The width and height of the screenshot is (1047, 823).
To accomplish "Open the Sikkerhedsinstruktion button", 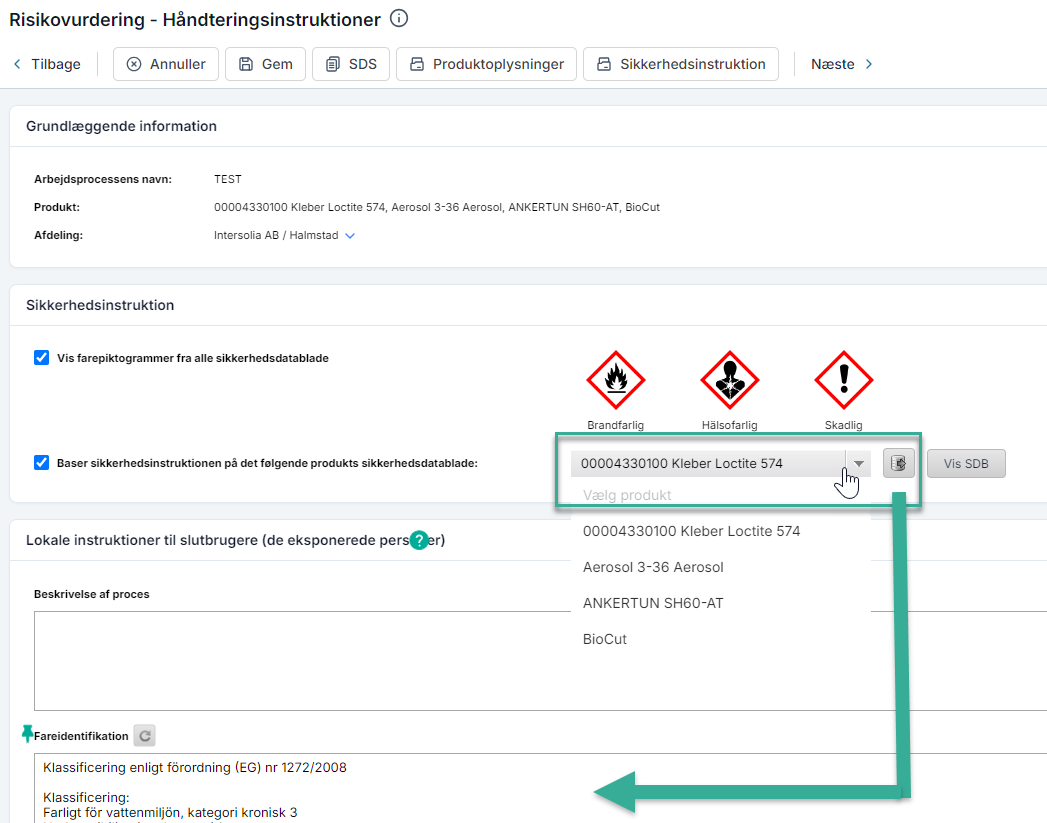I will click(x=680, y=64).
